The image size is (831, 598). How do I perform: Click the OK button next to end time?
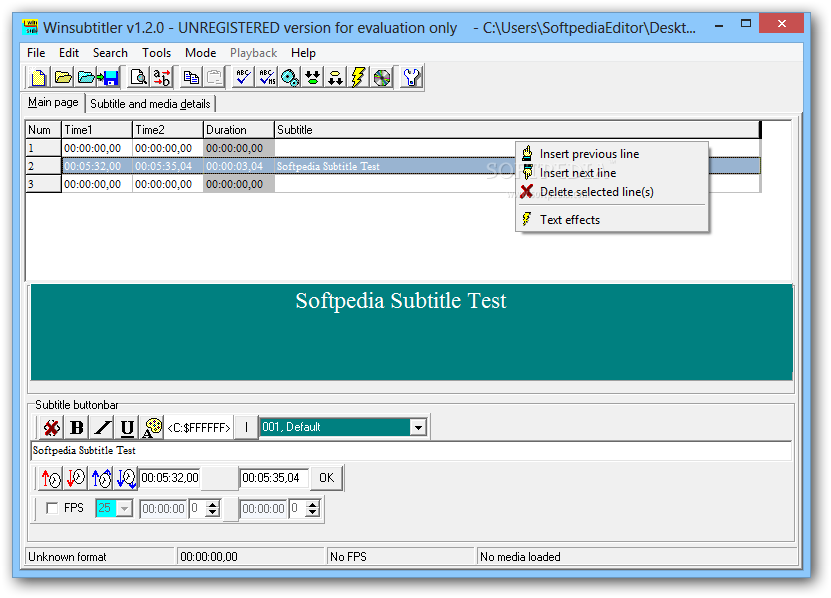pyautogui.click(x=326, y=478)
